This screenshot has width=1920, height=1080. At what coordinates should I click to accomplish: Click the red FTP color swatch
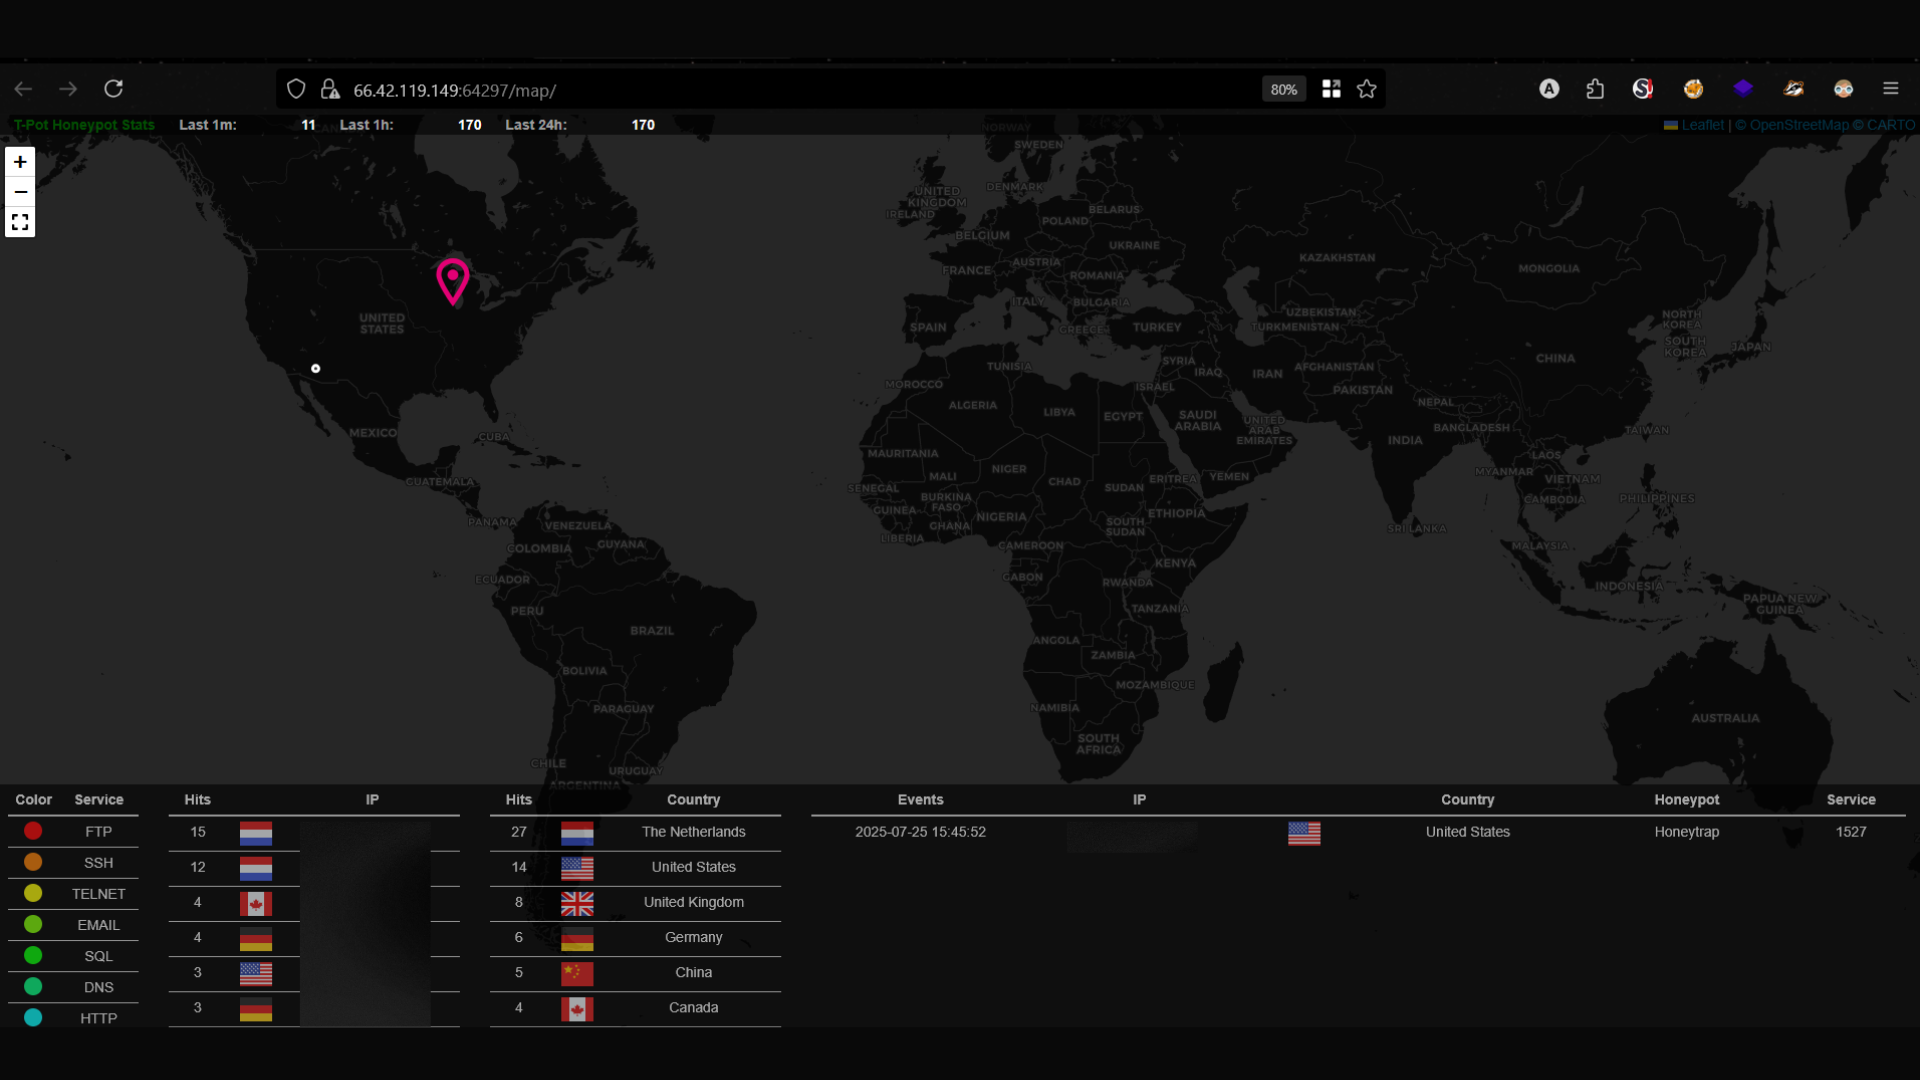point(33,831)
